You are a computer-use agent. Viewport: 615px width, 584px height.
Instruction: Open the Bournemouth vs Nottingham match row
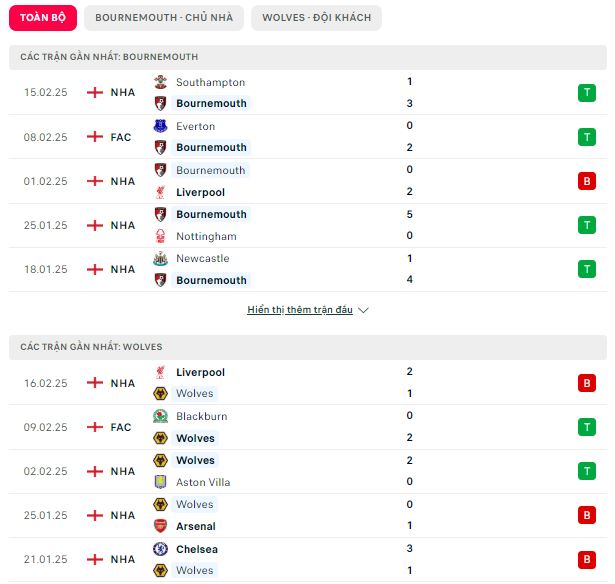click(x=308, y=225)
